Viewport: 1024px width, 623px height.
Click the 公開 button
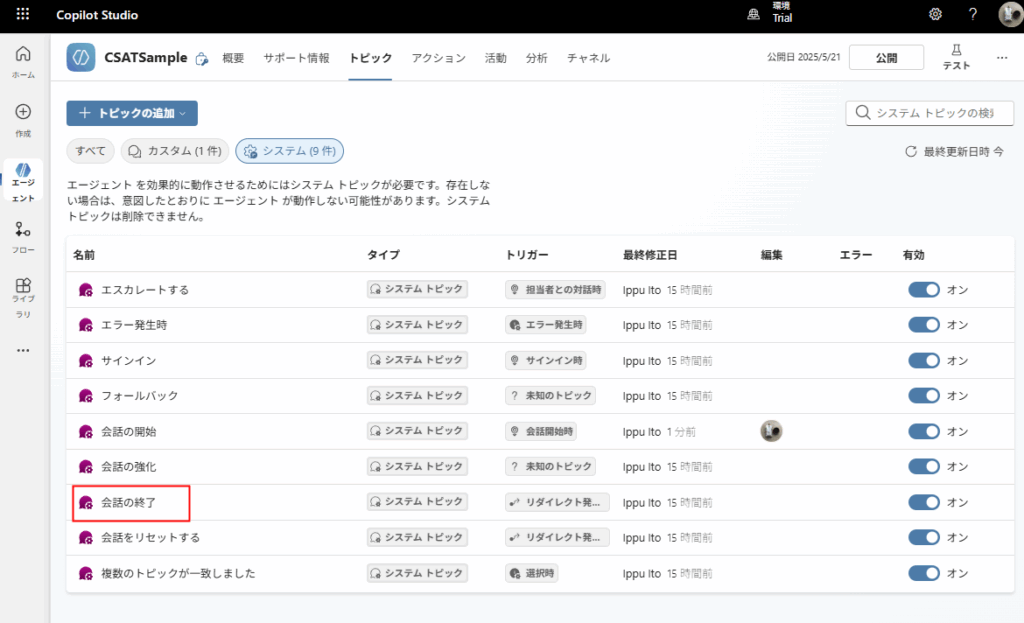pyautogui.click(x=886, y=57)
